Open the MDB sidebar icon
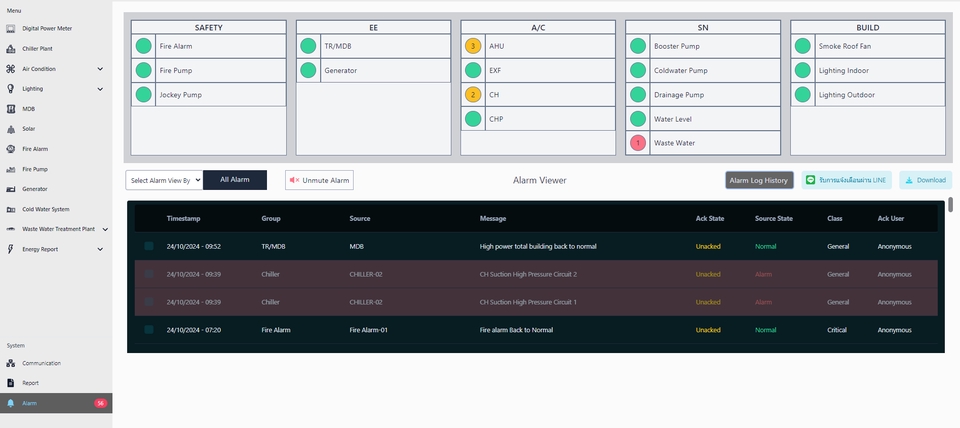Screen dimensions: 960x428 (x=10, y=109)
